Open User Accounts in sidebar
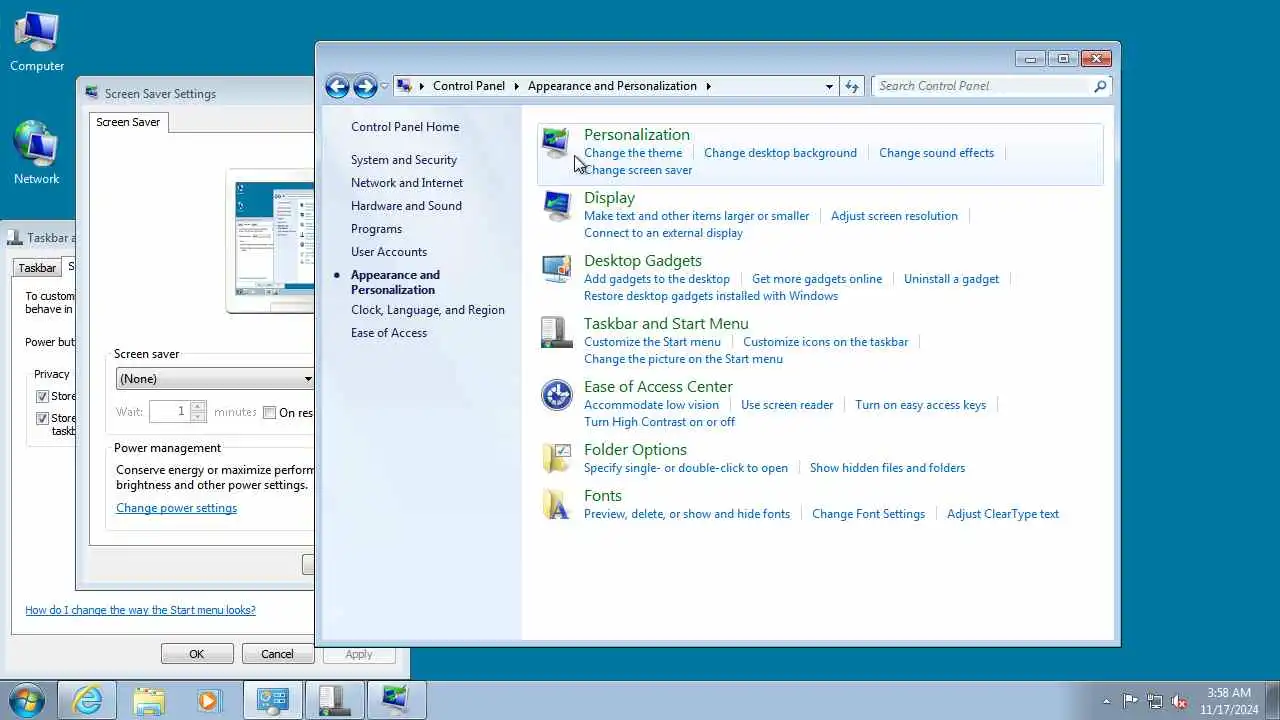The image size is (1280, 720). pyautogui.click(x=389, y=252)
